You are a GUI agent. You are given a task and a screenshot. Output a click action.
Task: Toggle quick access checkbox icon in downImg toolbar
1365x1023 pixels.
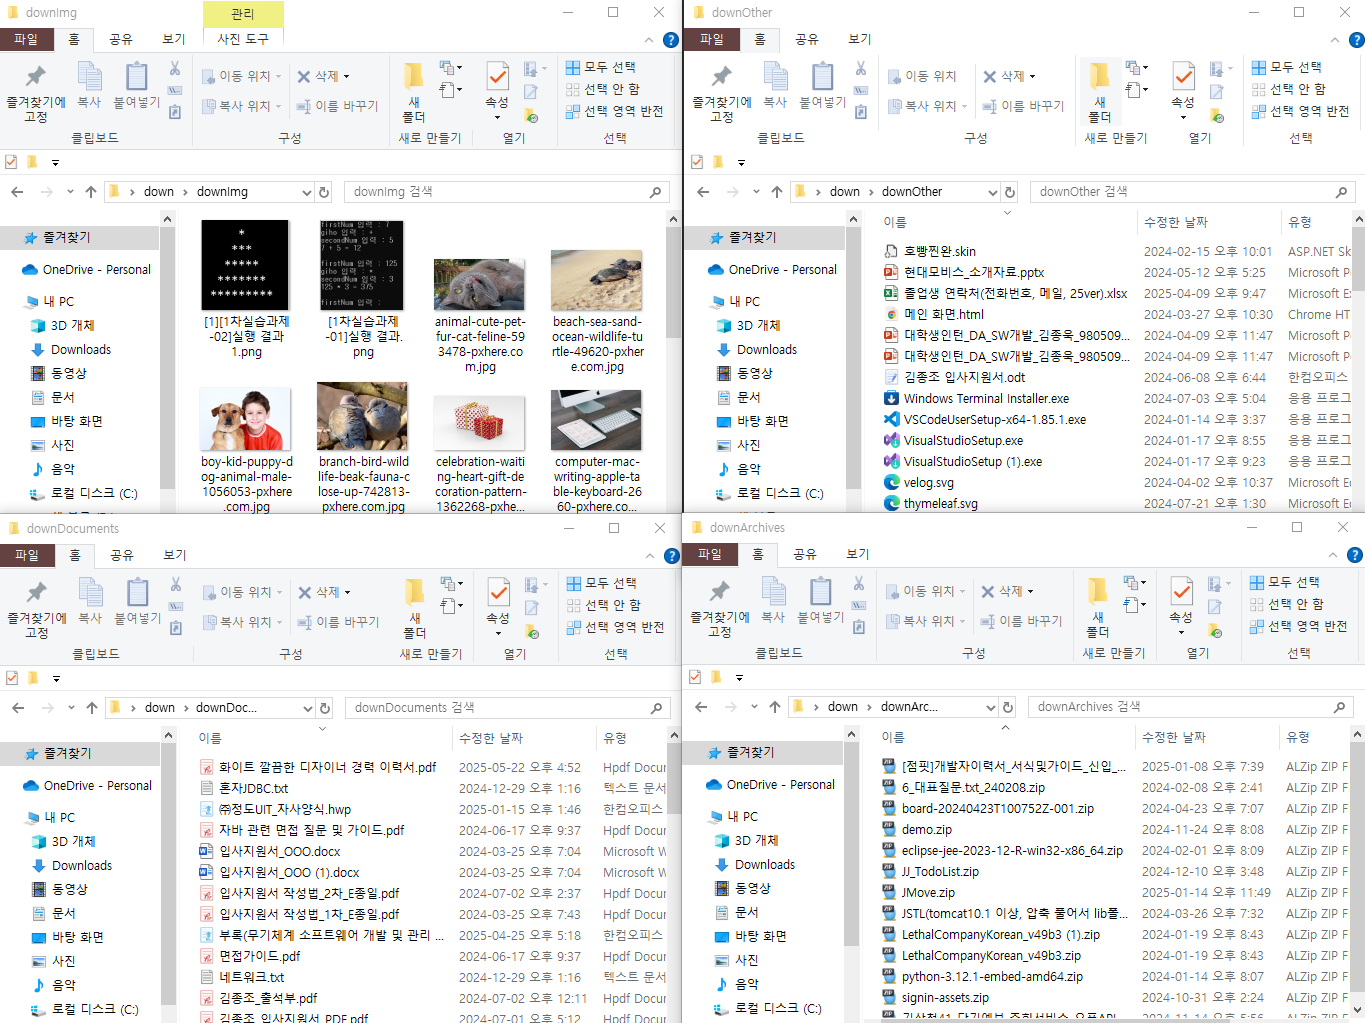point(11,162)
